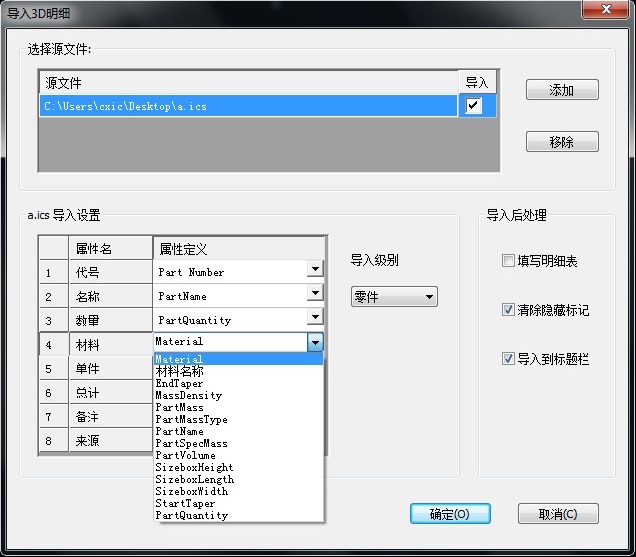
Task: Confirm with the 确定(O) button
Action: coord(450,514)
